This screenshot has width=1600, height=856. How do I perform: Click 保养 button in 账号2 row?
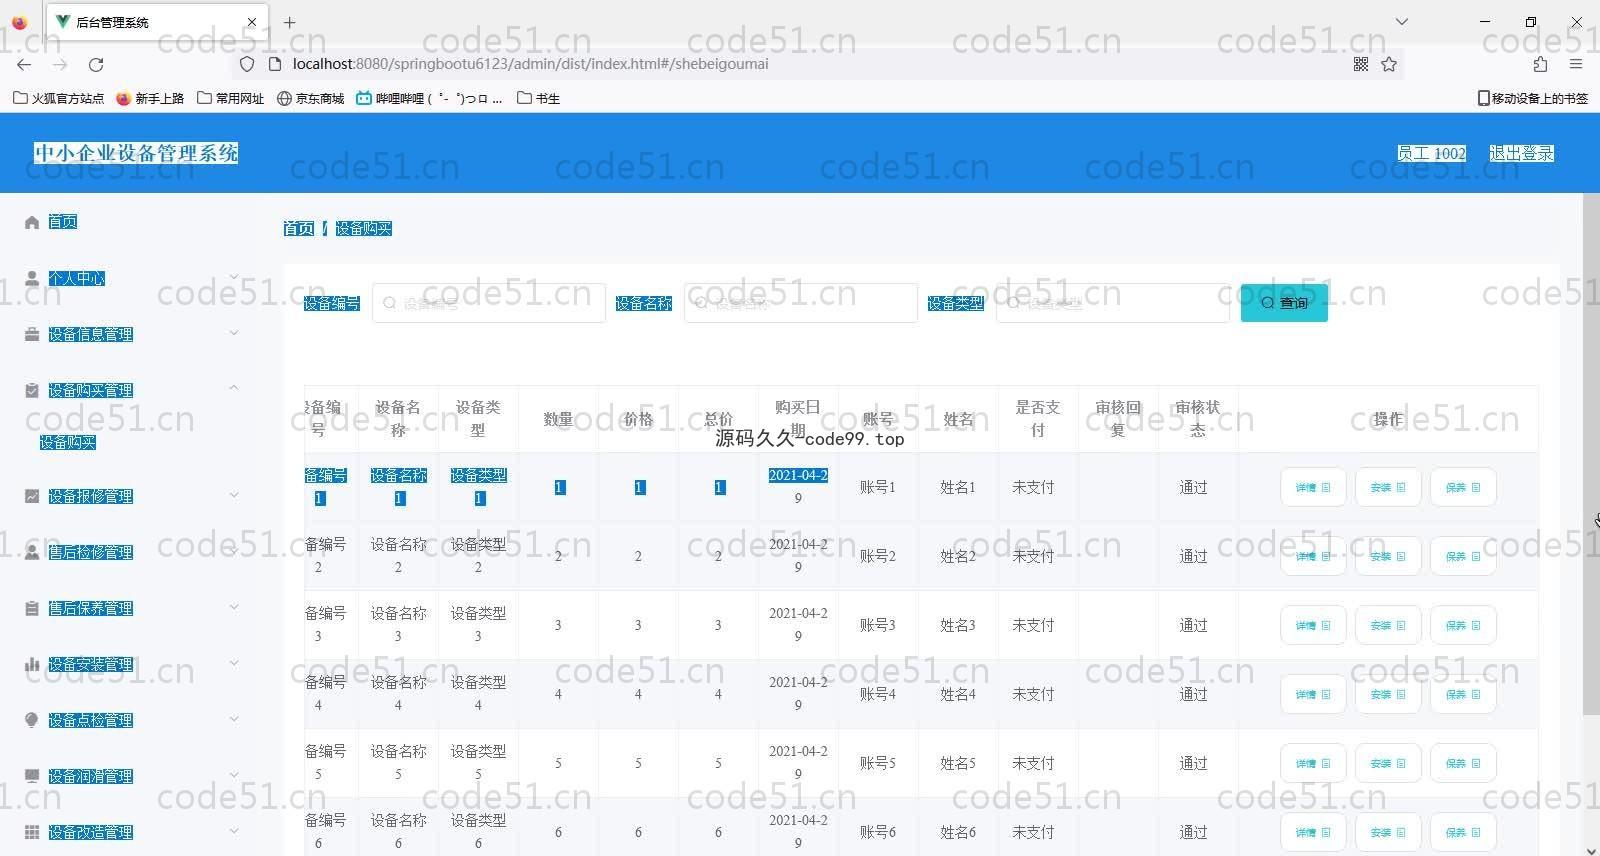(x=1463, y=557)
